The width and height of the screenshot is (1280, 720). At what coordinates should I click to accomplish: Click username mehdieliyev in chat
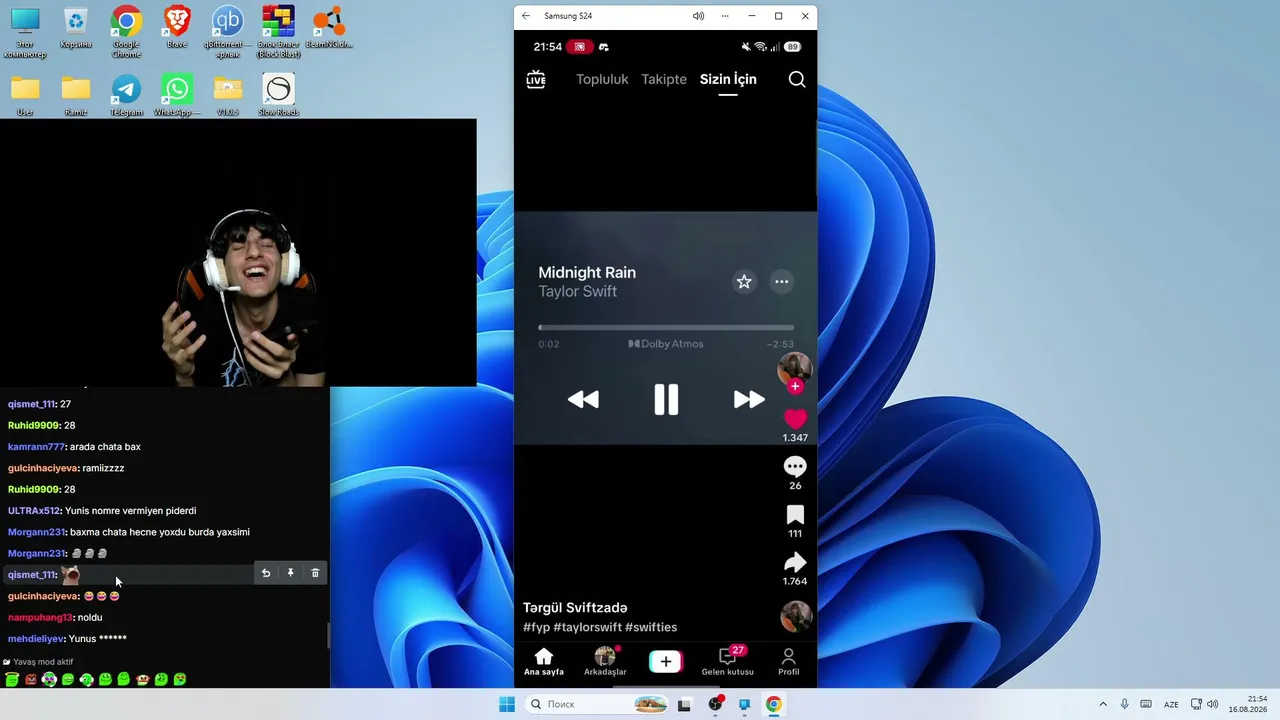36,639
